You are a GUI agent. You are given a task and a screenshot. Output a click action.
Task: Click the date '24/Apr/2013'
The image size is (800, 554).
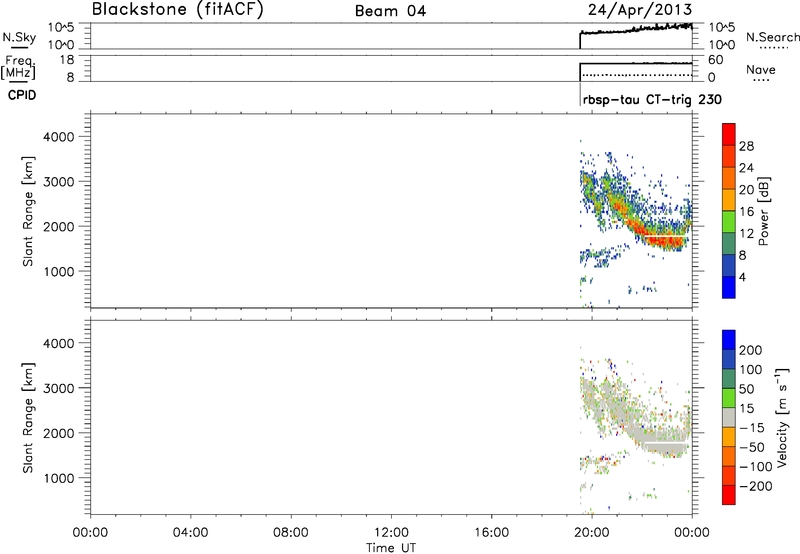640,10
